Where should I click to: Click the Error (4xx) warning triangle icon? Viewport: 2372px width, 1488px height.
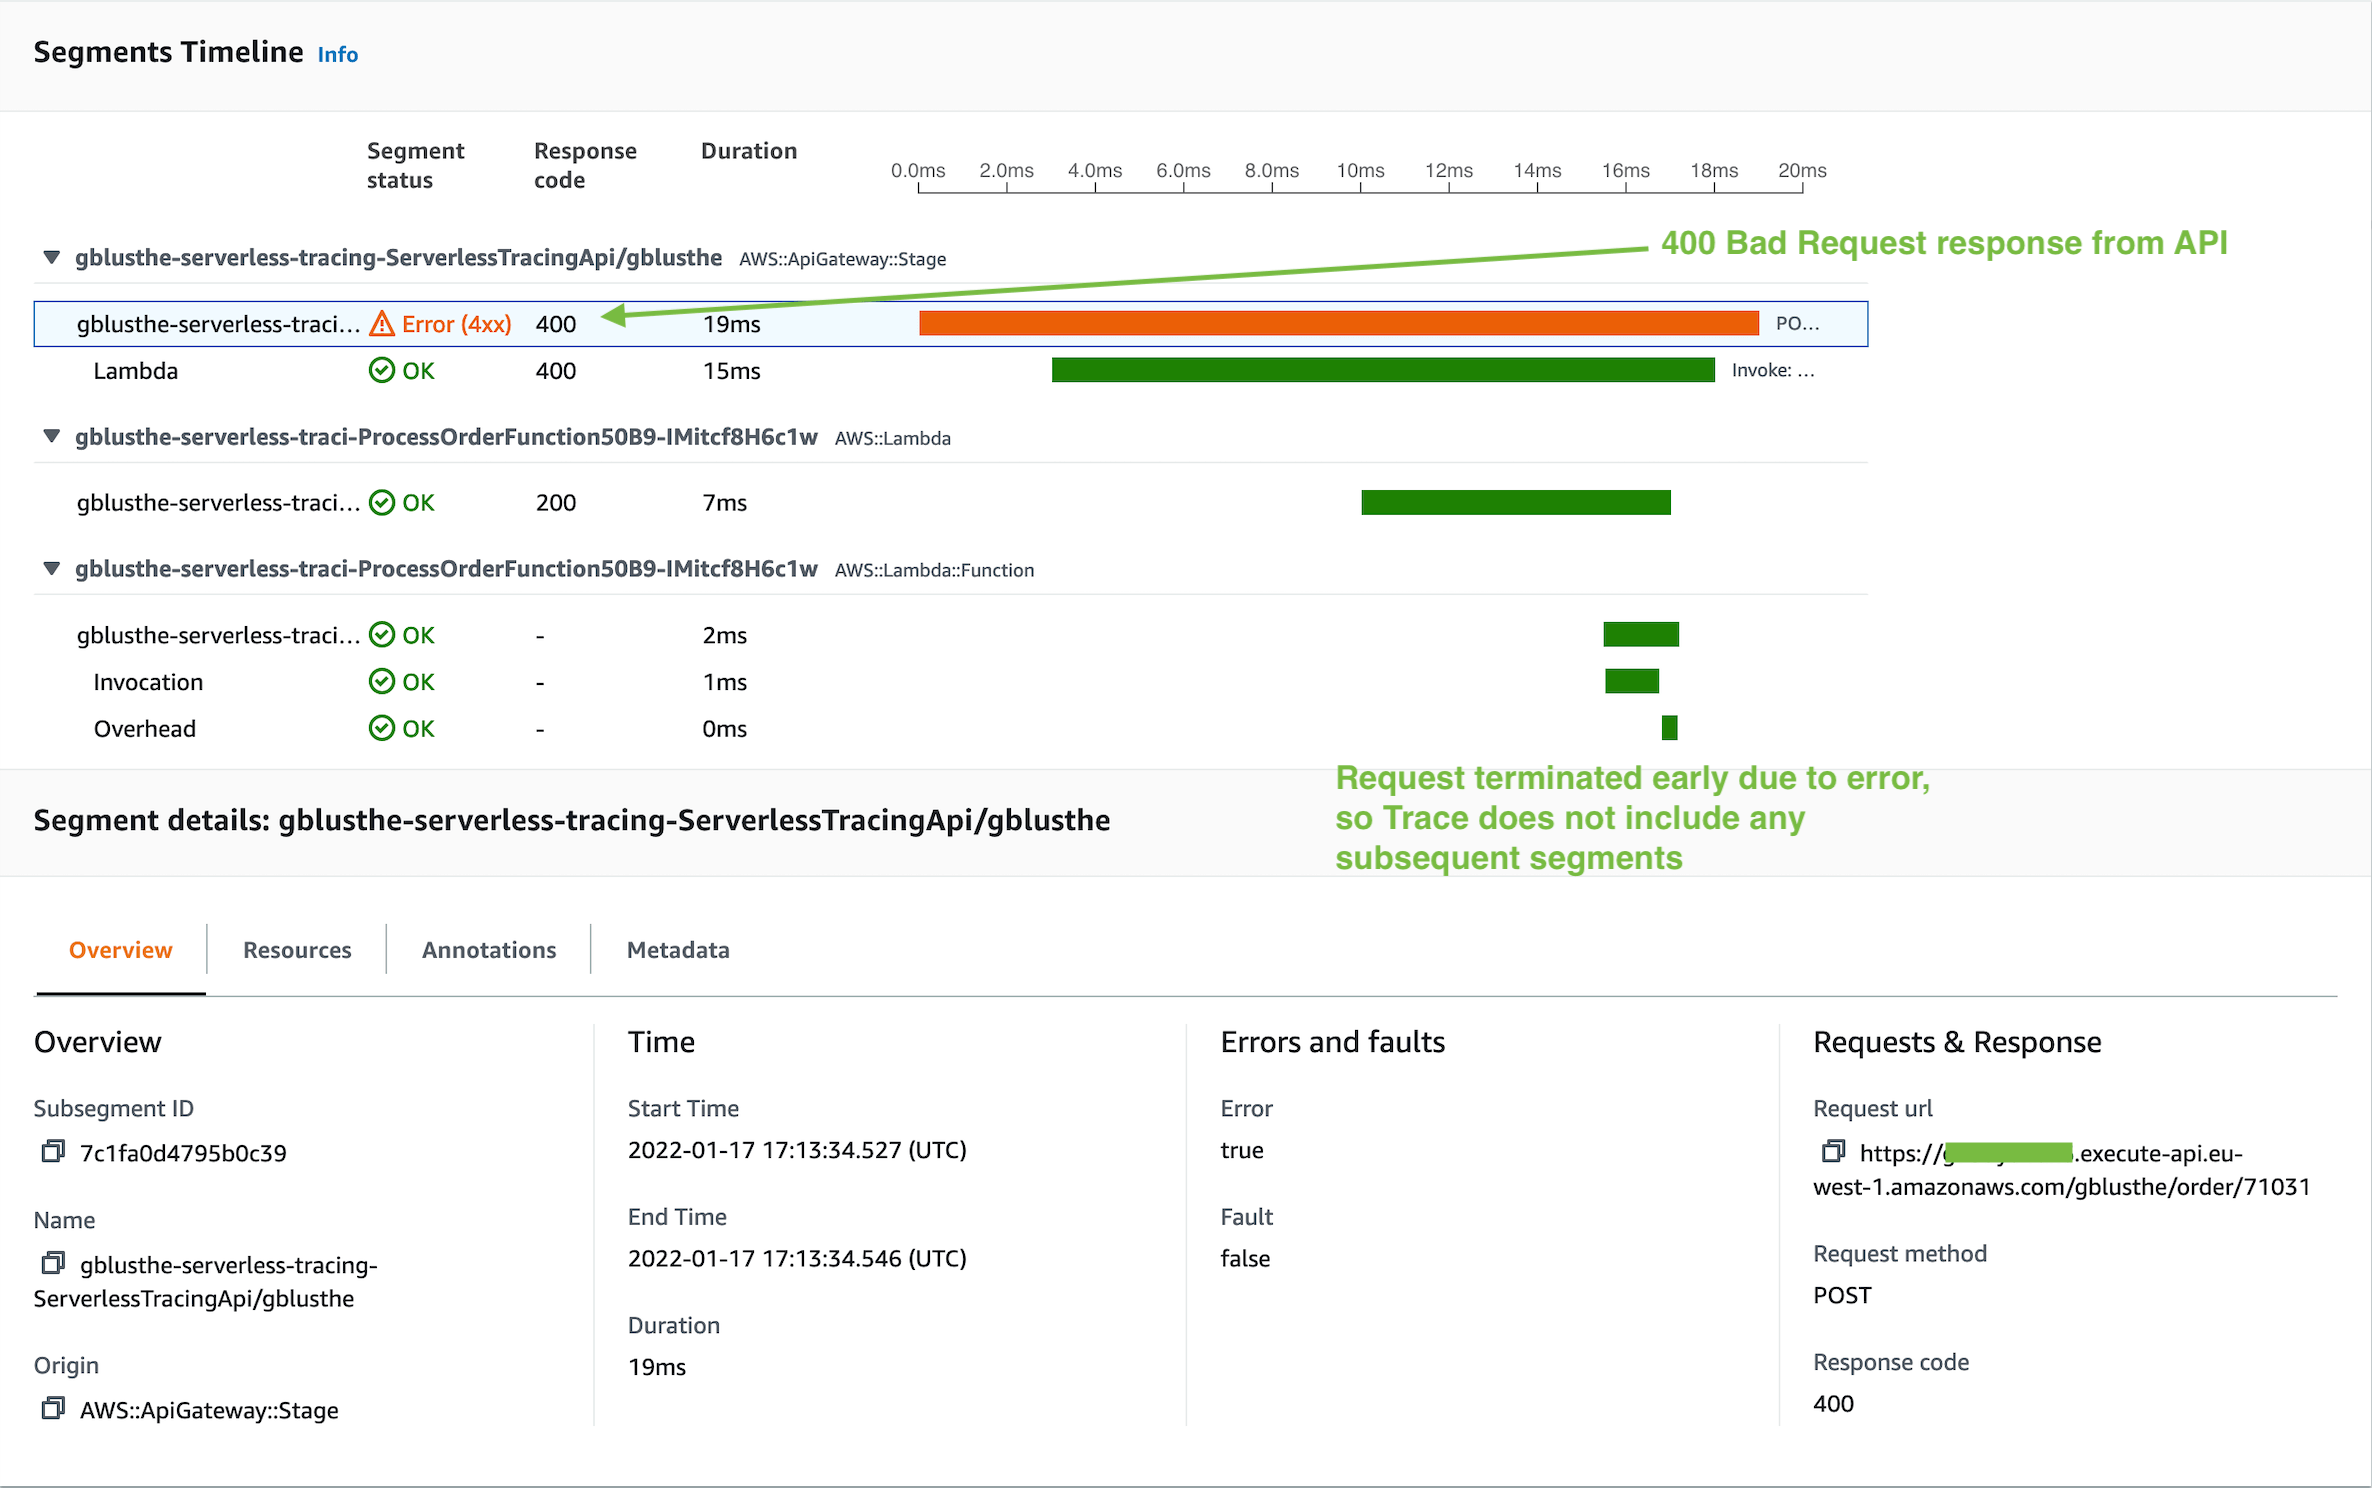pos(383,323)
